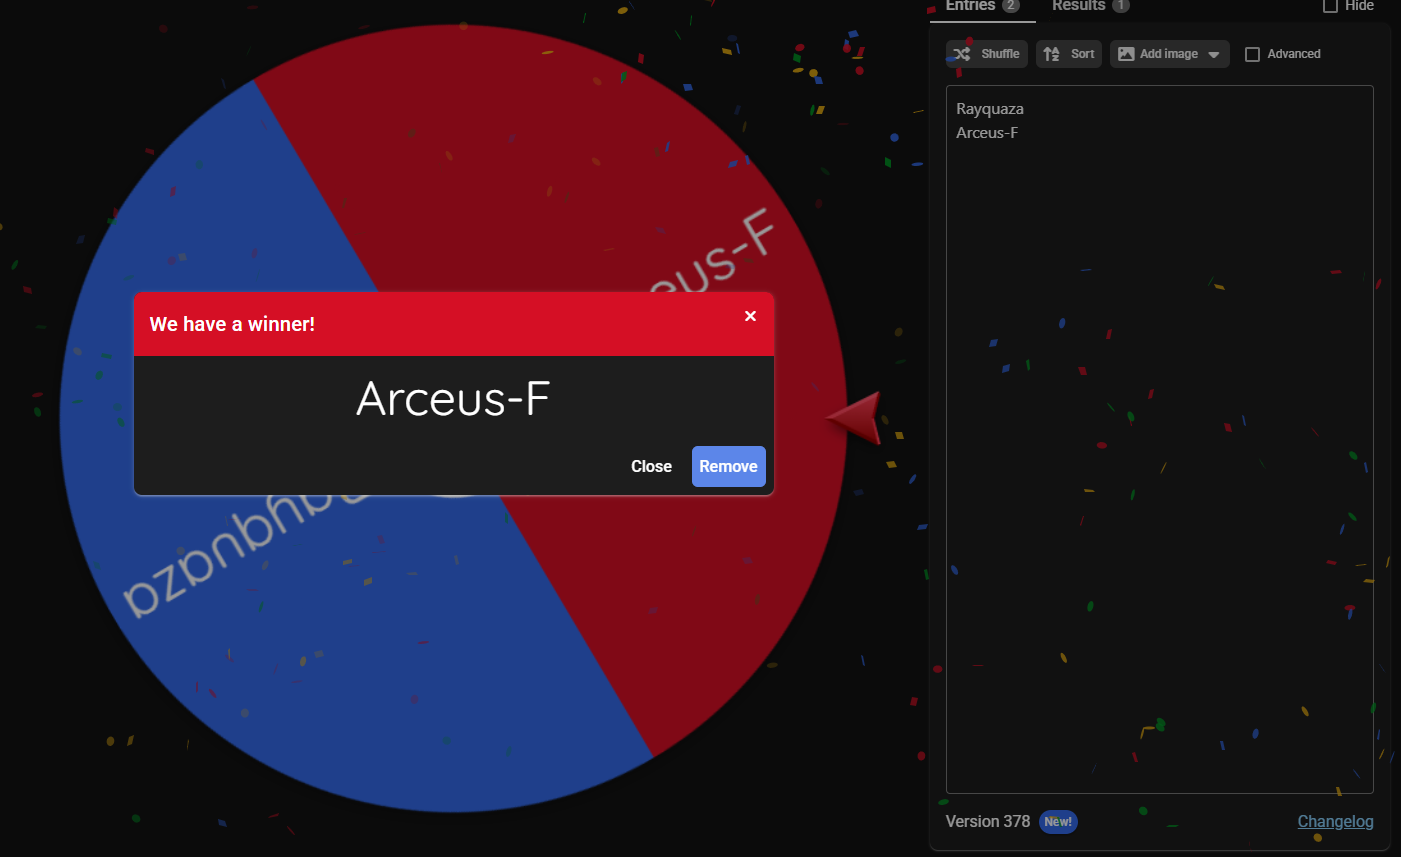Open the Changelog link
This screenshot has width=1401, height=857.
pyautogui.click(x=1335, y=821)
